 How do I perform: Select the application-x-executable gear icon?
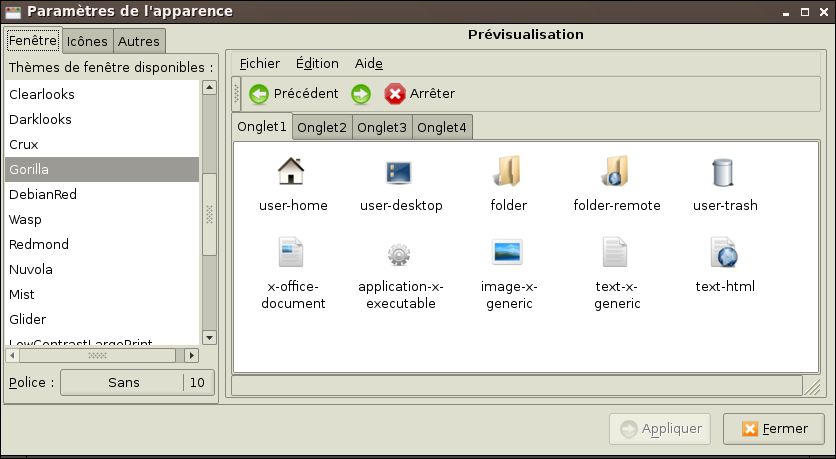(400, 253)
